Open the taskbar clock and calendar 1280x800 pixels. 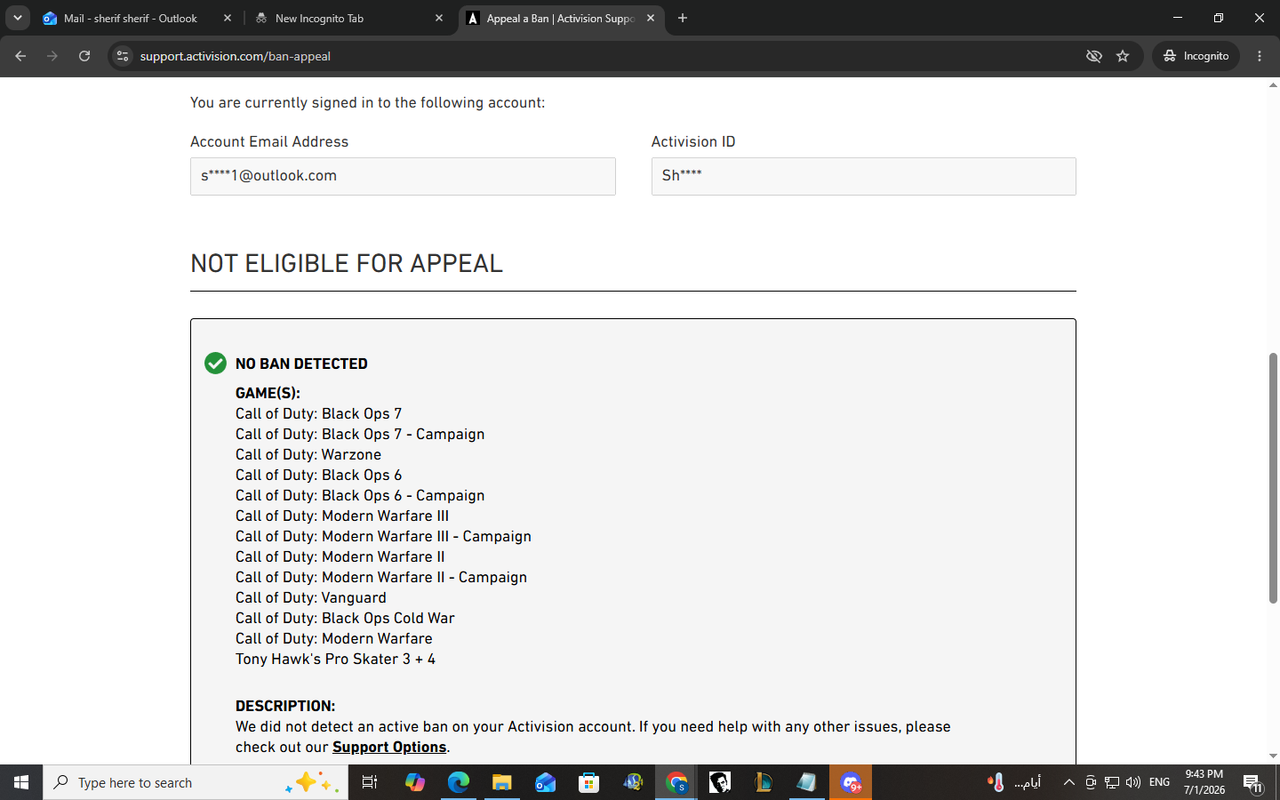point(1204,782)
